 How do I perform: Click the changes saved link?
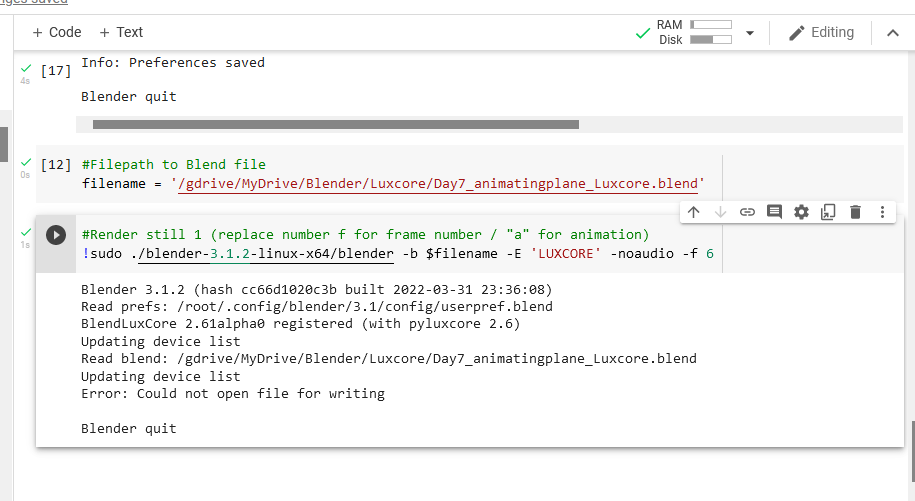(x=34, y=3)
